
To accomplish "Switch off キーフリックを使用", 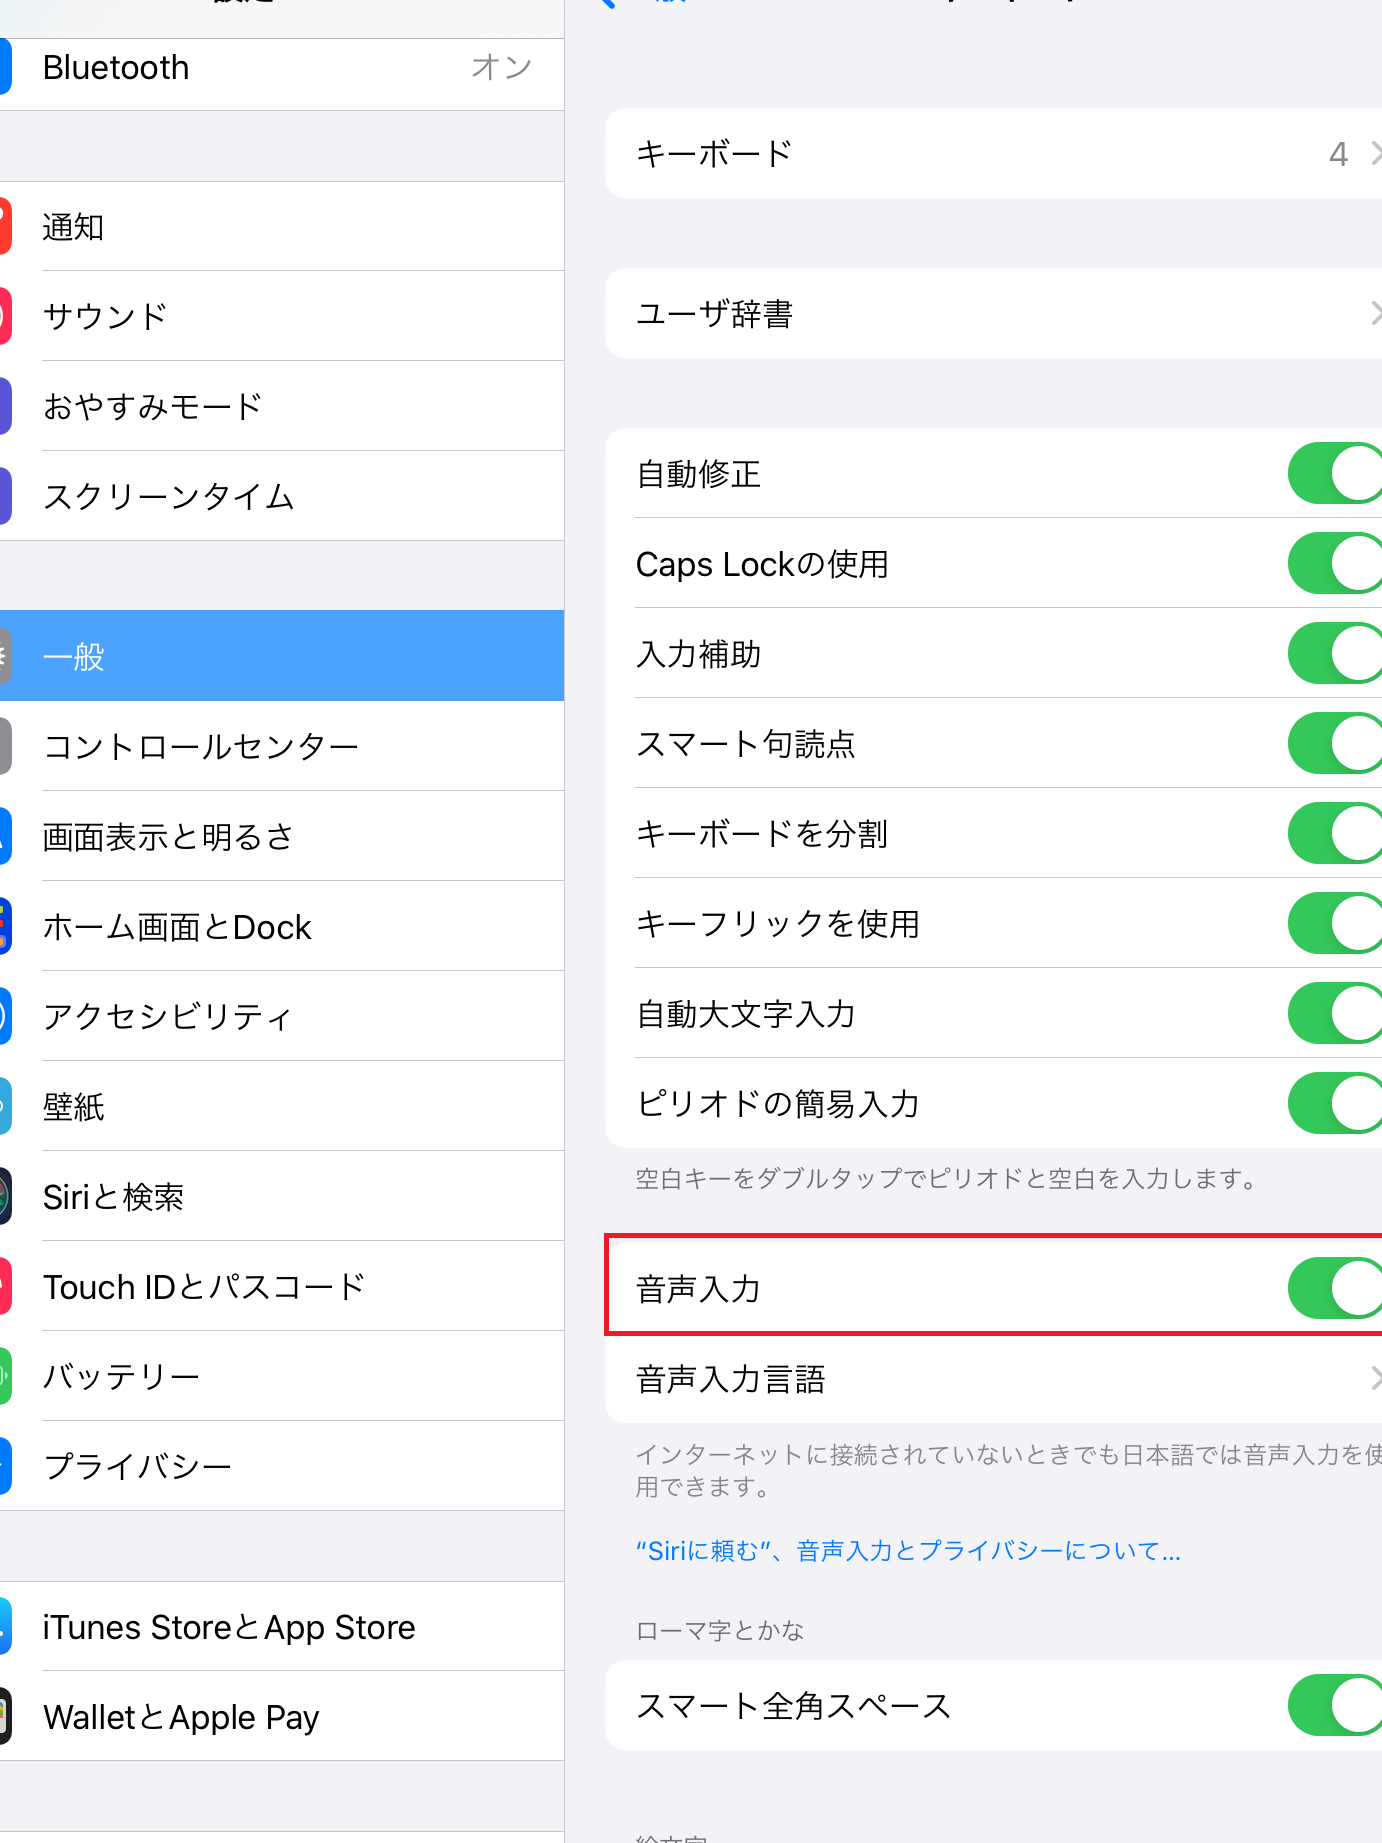I will (1335, 923).
